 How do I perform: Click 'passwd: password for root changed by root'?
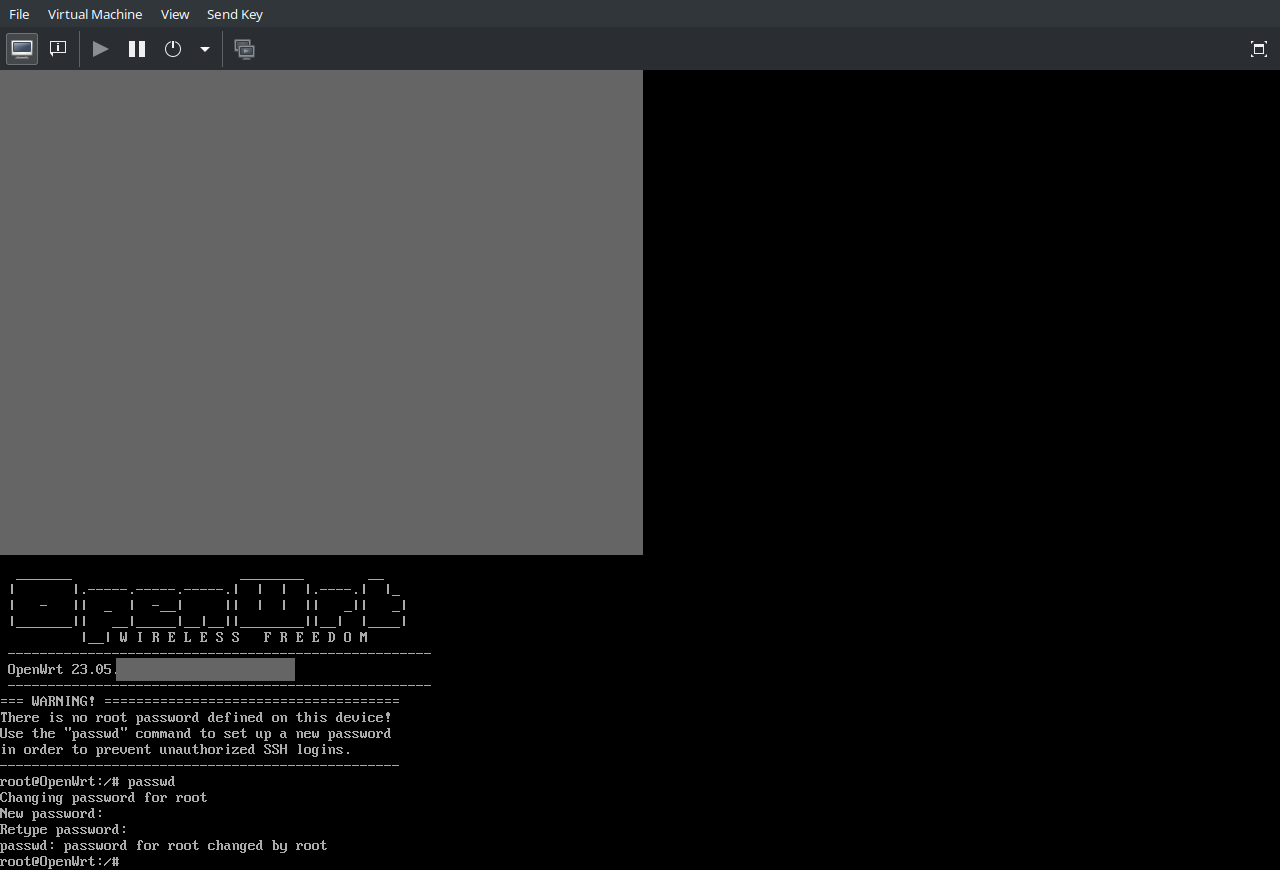(164, 845)
